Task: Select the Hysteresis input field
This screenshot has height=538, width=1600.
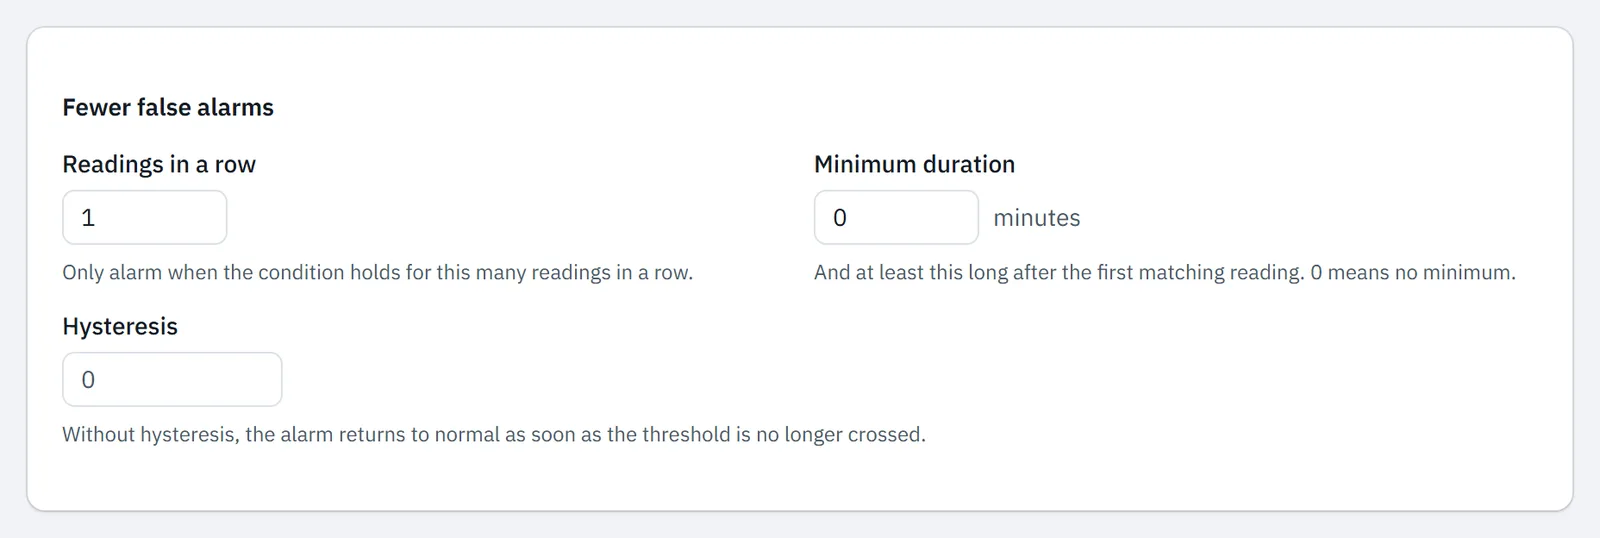Action: (172, 379)
